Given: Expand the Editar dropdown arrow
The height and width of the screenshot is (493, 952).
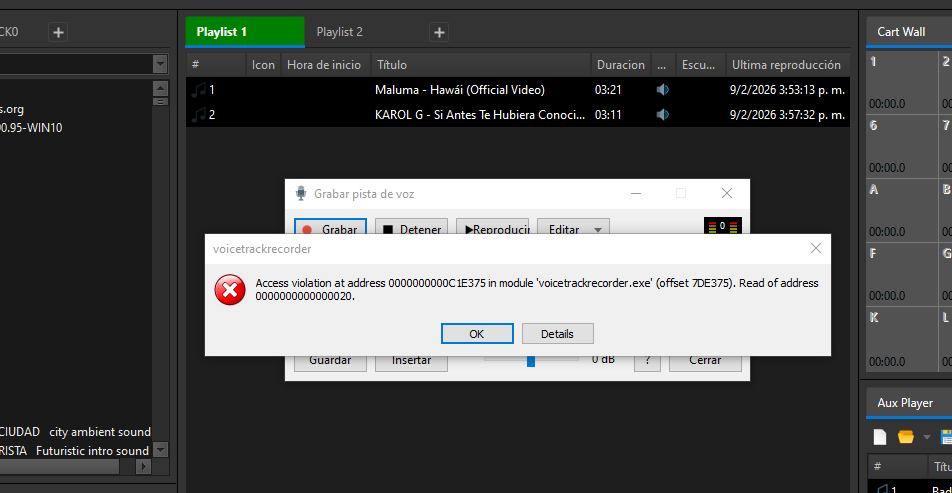Looking at the screenshot, I should coord(598,230).
